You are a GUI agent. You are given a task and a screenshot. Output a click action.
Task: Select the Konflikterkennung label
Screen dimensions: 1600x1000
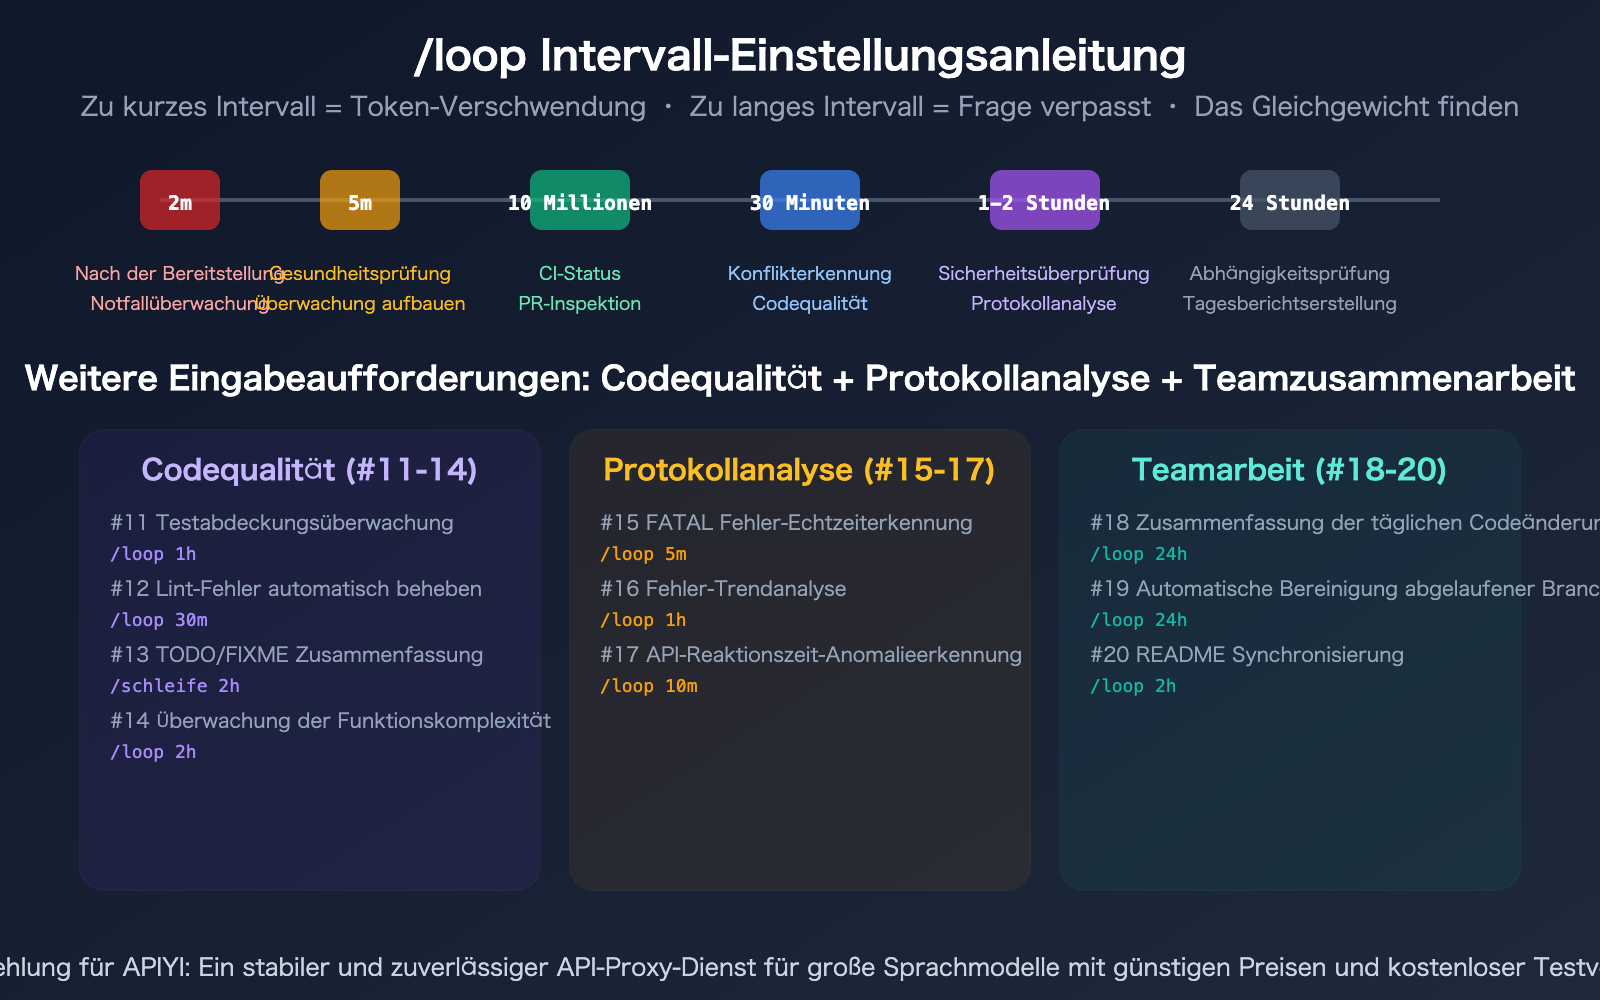810,273
